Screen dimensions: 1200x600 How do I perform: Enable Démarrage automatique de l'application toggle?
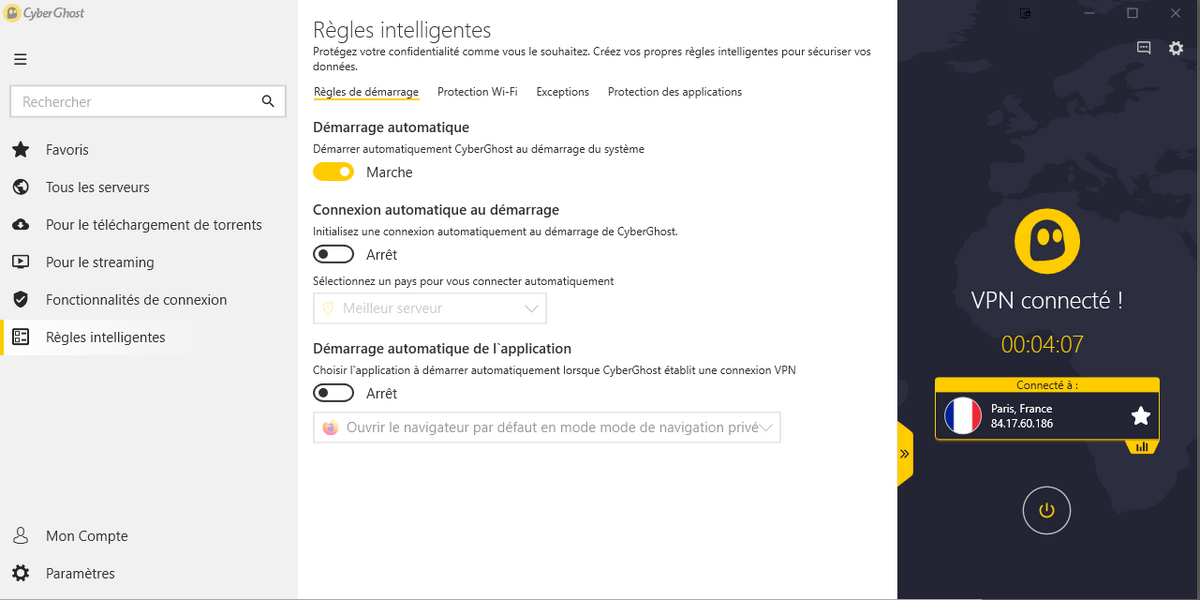(333, 393)
